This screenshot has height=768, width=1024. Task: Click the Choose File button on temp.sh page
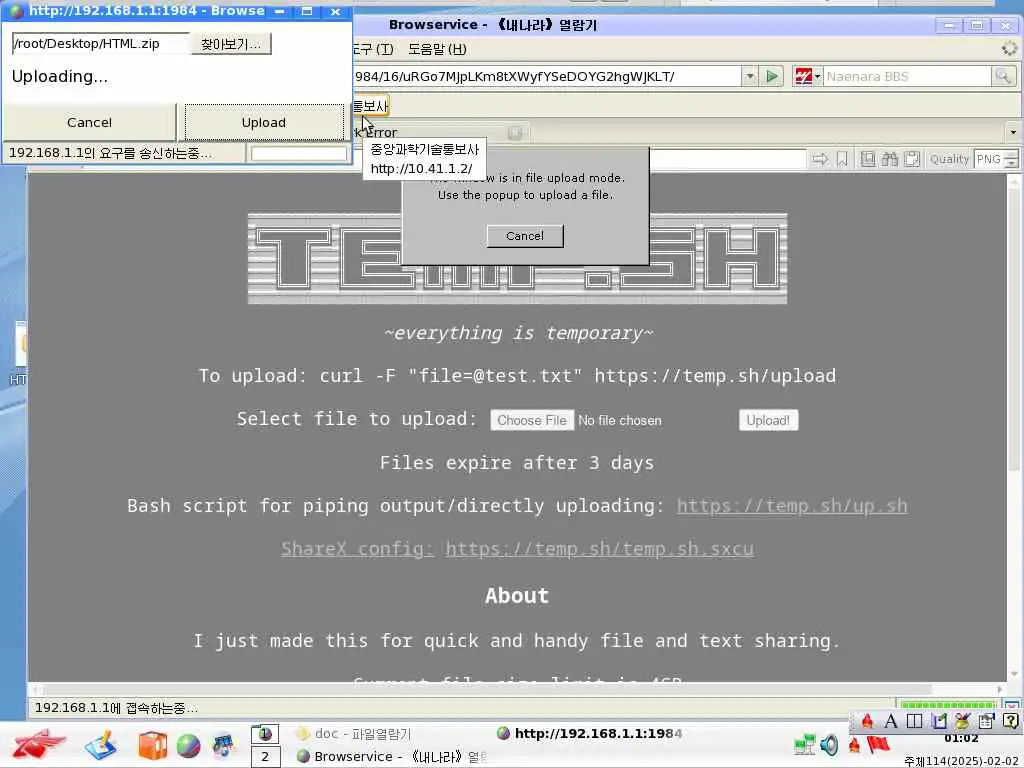coord(532,421)
